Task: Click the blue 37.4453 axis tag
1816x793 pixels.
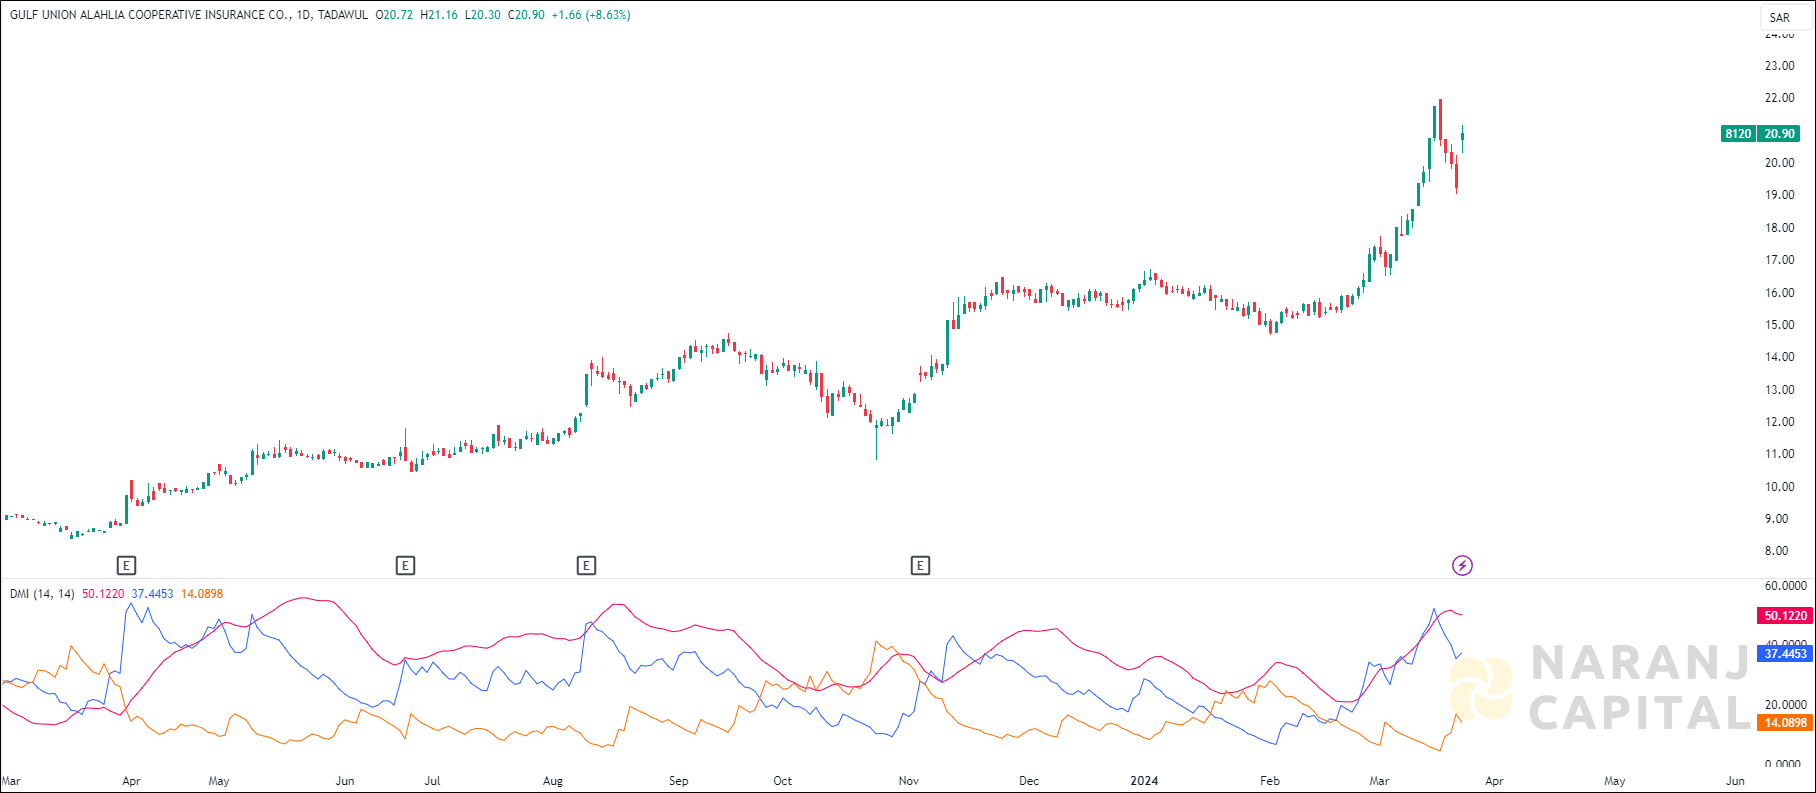Action: pos(1785,654)
